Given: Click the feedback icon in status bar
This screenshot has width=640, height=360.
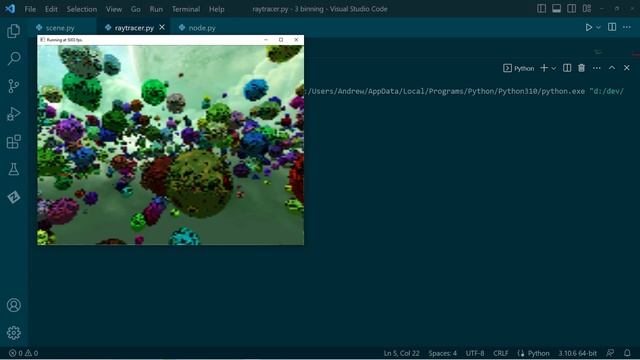Looking at the screenshot, I should (610, 353).
